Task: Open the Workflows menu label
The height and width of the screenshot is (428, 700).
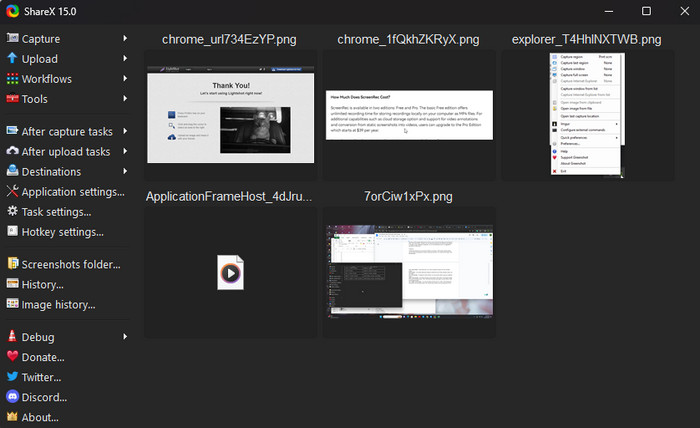Action: (46, 79)
